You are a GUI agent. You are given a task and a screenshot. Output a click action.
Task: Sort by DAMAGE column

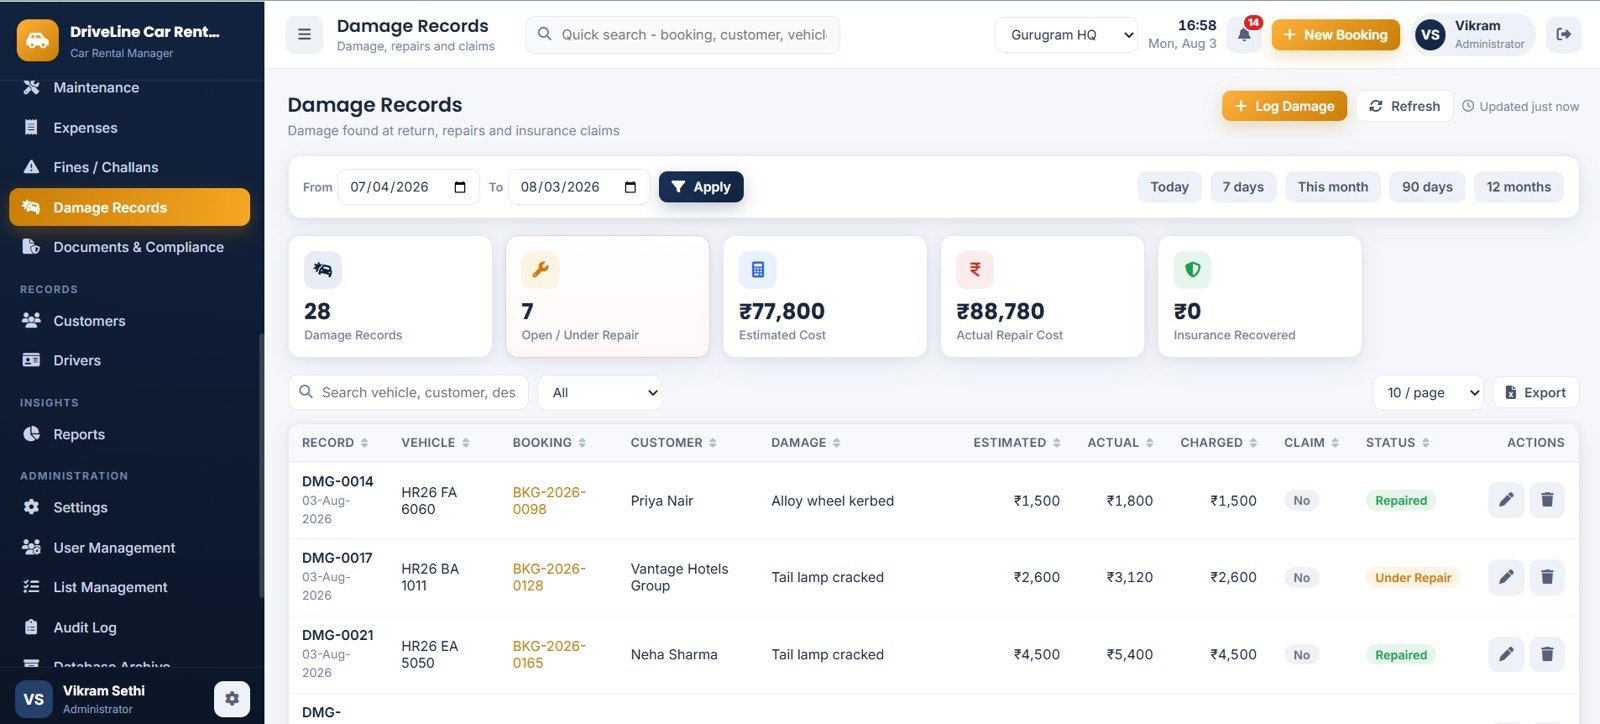[x=805, y=442]
